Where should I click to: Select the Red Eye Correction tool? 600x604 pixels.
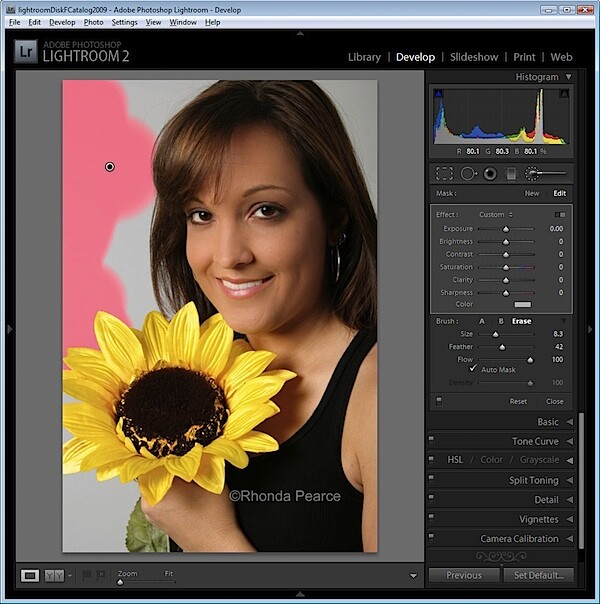coord(490,174)
